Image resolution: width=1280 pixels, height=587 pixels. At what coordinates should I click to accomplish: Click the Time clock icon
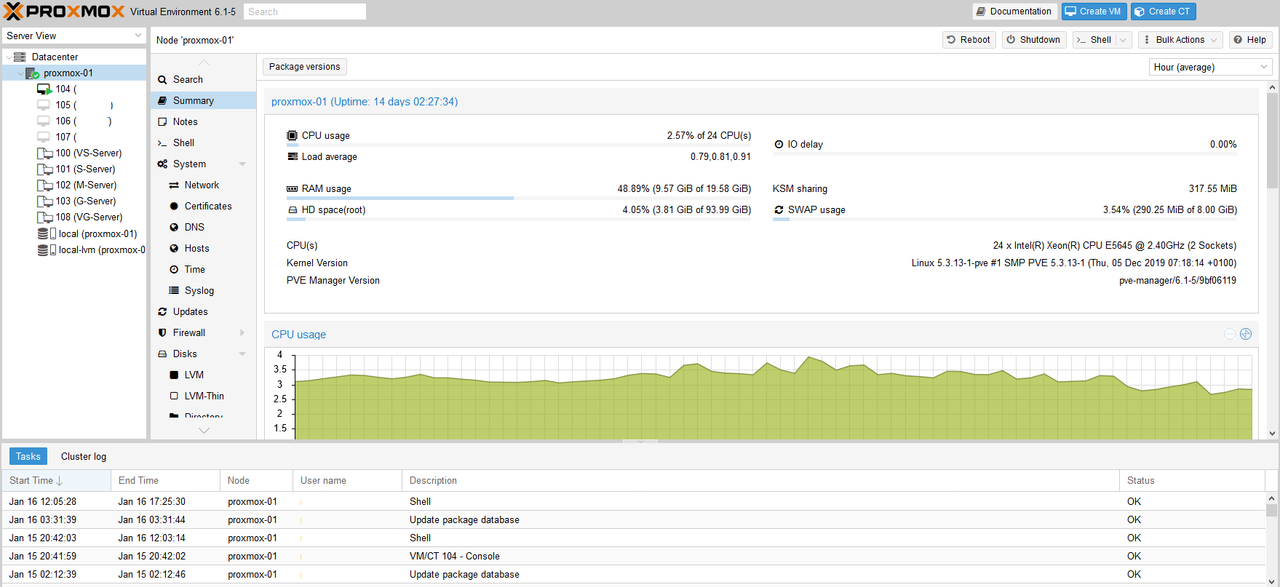tap(174, 269)
